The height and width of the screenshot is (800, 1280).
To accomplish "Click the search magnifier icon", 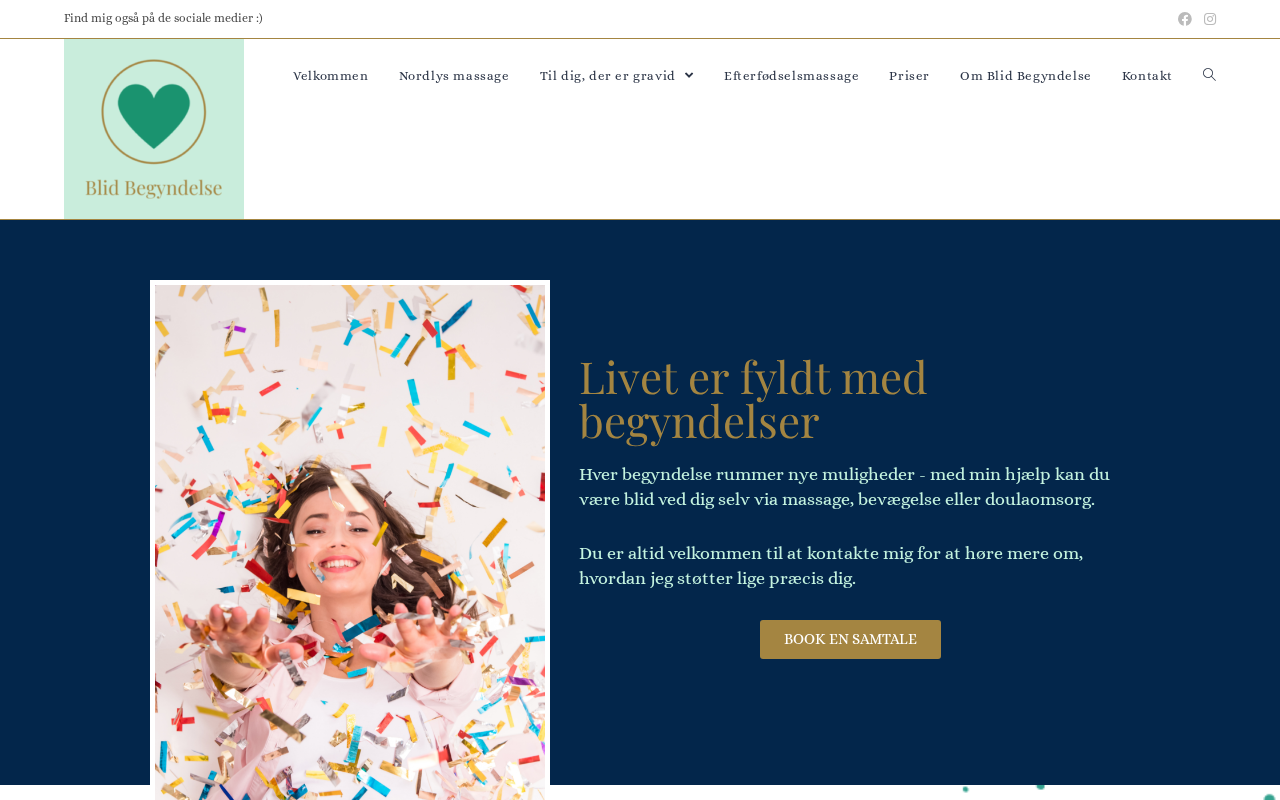I will click(x=1209, y=75).
